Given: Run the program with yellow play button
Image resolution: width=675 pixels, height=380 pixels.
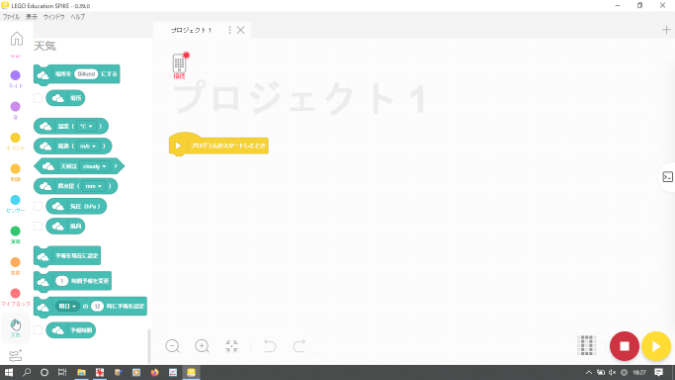Looking at the screenshot, I should (x=656, y=346).
